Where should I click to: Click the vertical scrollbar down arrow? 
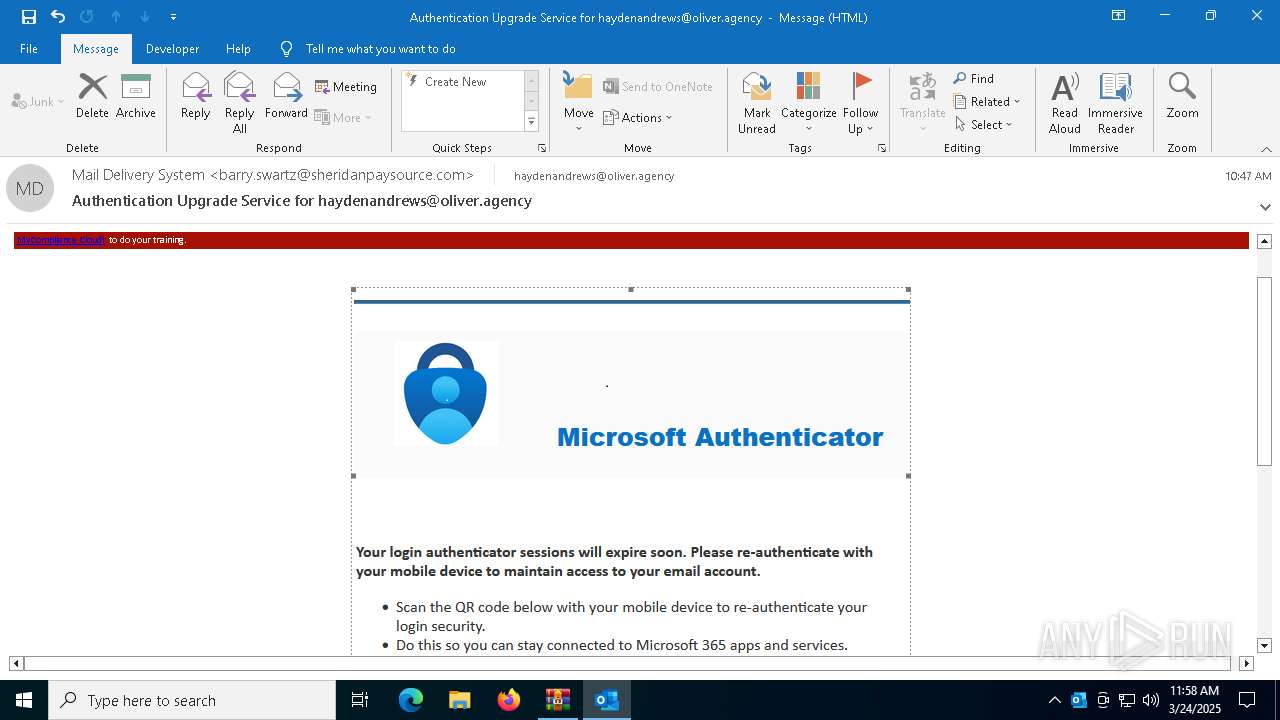[x=1264, y=645]
